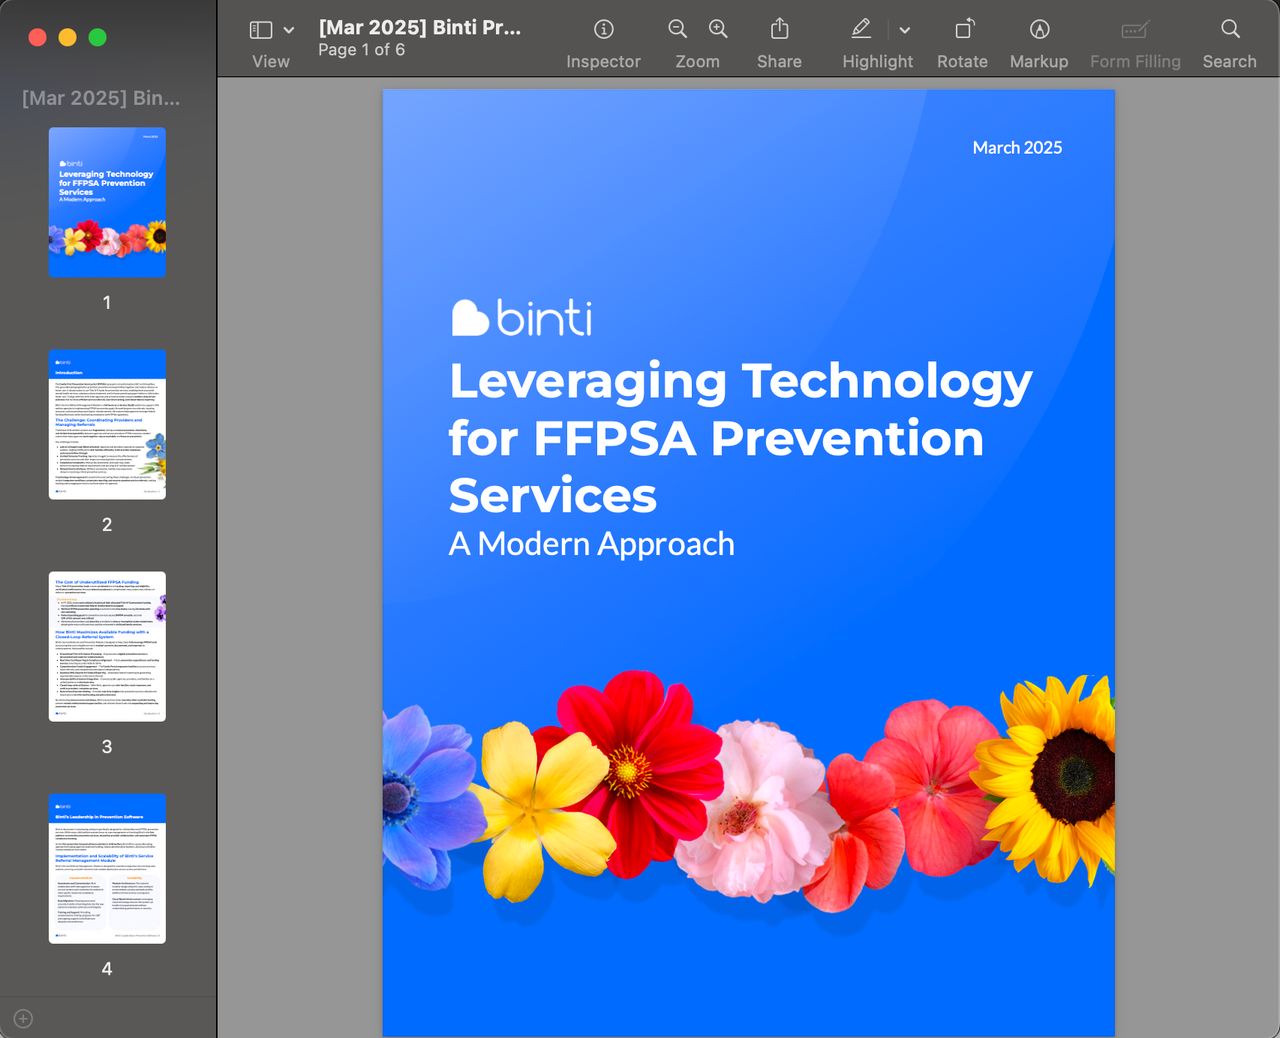The height and width of the screenshot is (1038, 1280).
Task: Click the circled plus button below the sidebar
Action: [23, 1018]
